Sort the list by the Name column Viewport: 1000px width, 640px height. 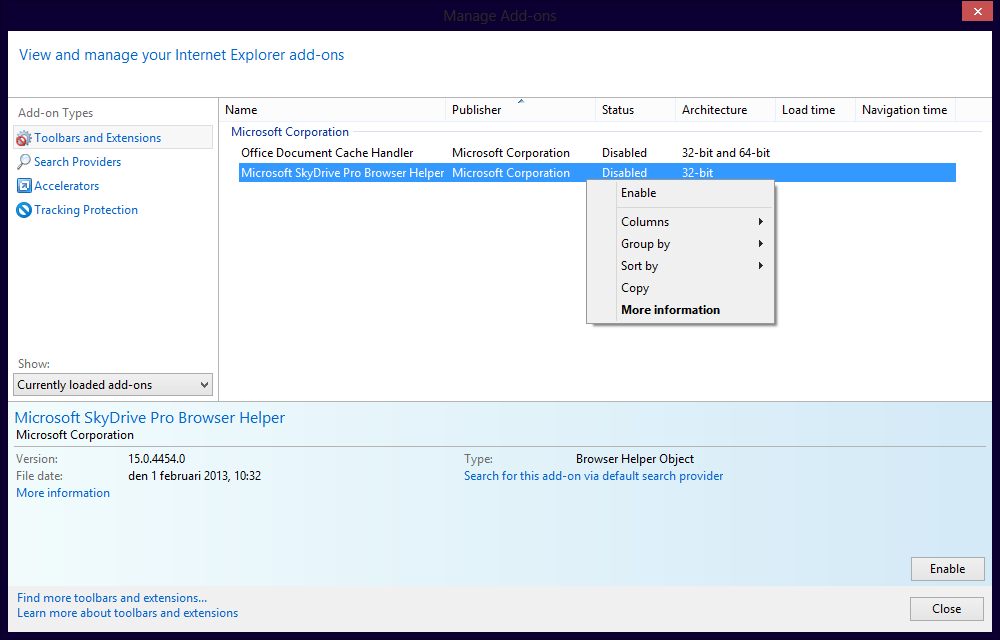point(332,110)
